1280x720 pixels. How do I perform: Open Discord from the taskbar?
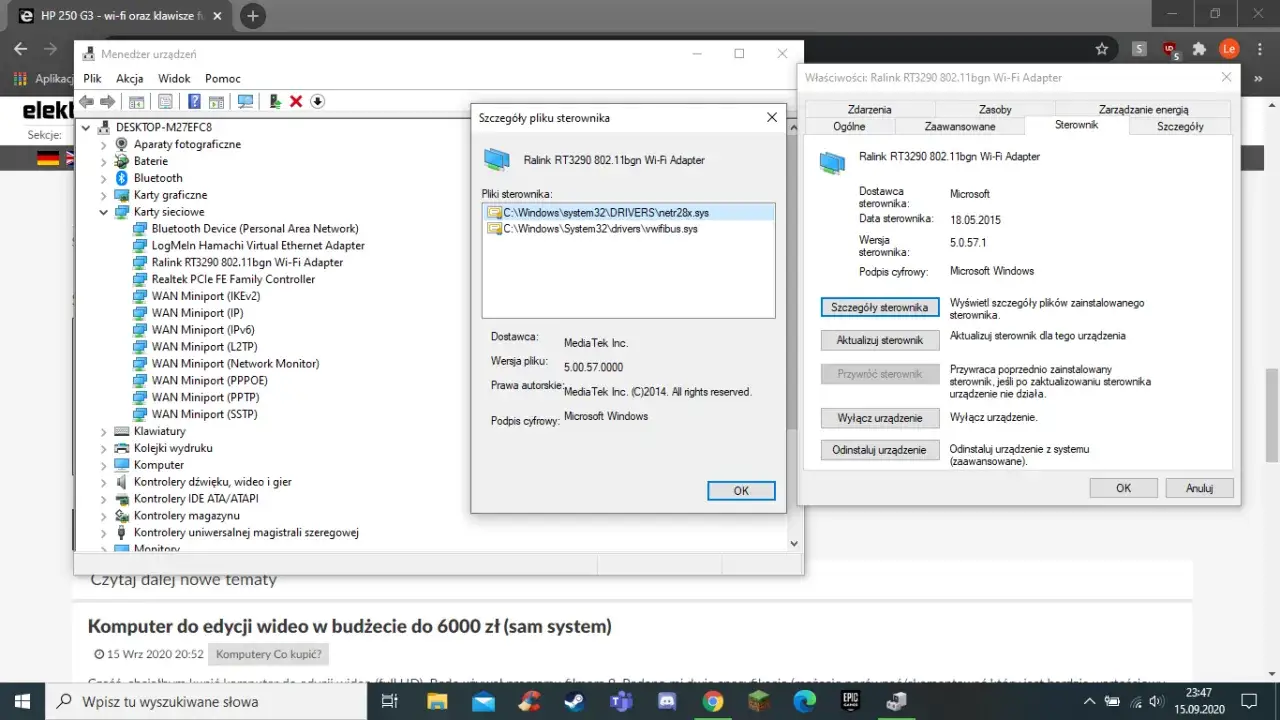click(666, 701)
